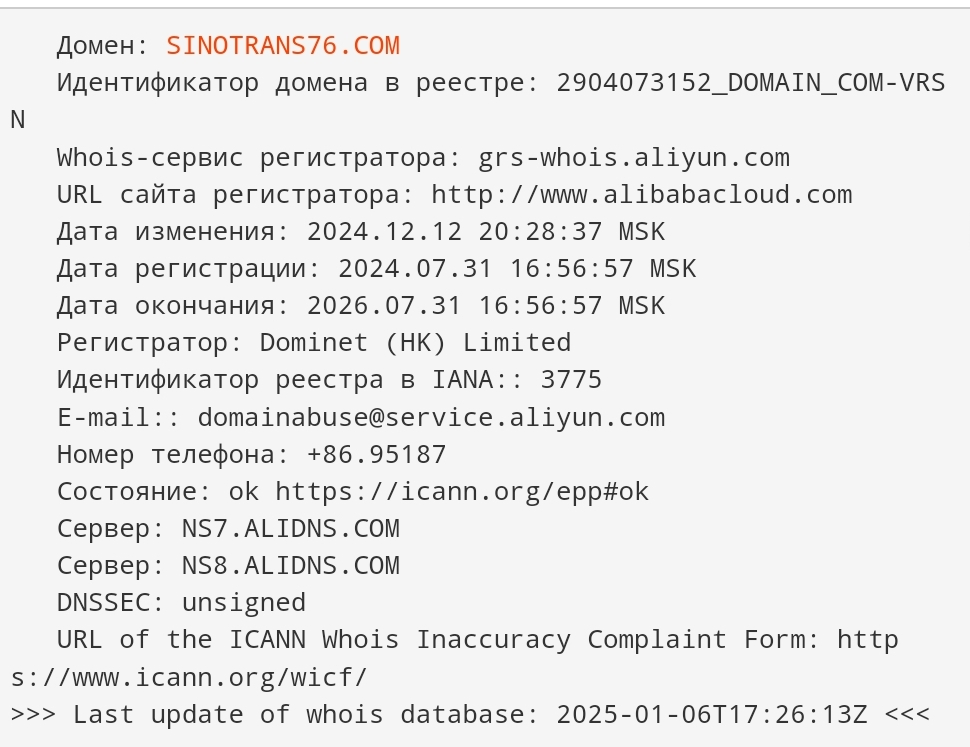Click the IANA registry ID 3775

pyautogui.click(x=571, y=380)
